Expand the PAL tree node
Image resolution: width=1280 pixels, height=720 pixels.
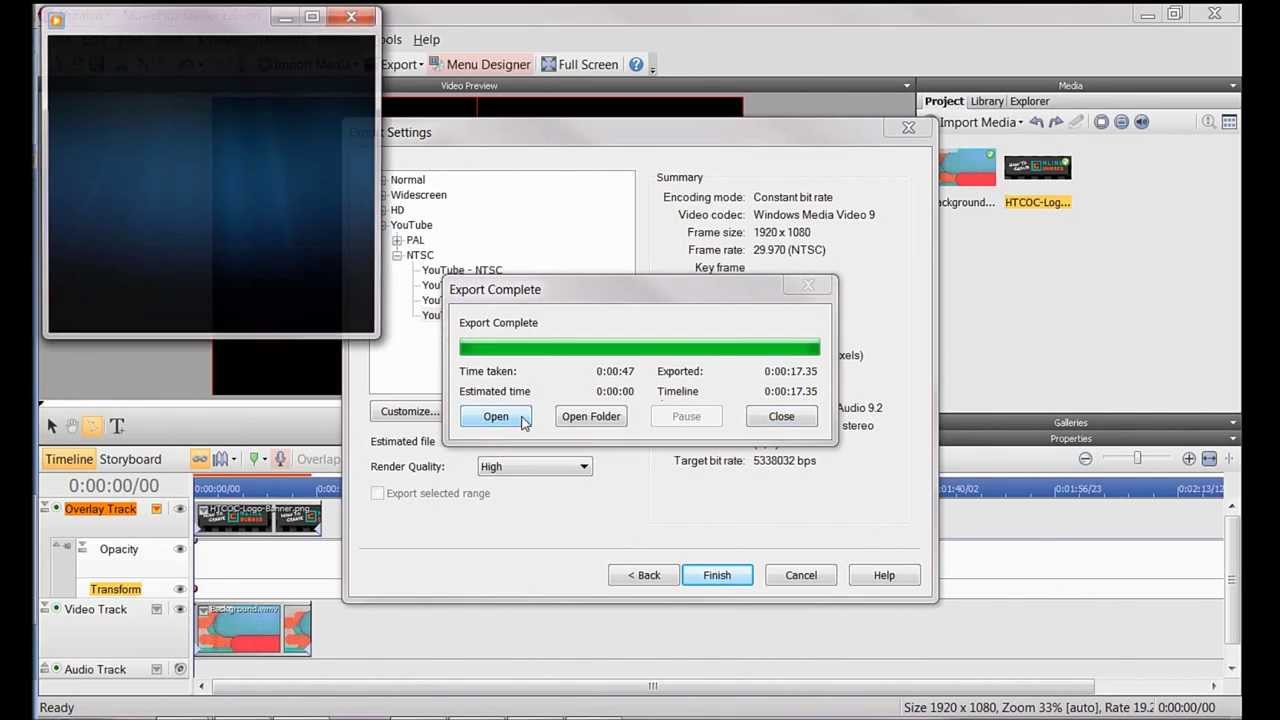point(397,240)
